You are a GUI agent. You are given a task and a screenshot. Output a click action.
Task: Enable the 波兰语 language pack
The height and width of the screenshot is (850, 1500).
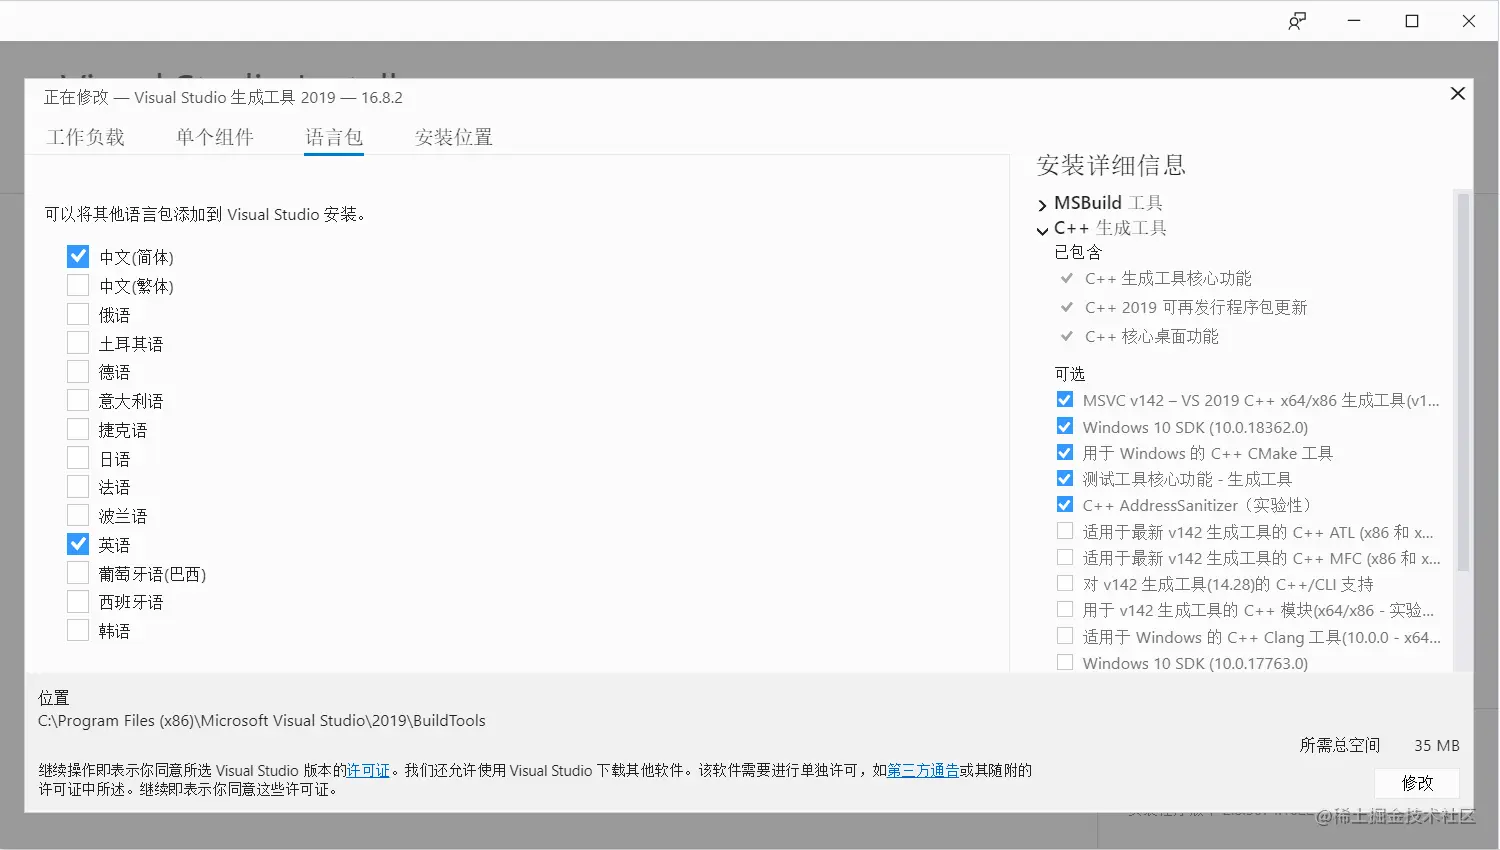click(x=78, y=516)
